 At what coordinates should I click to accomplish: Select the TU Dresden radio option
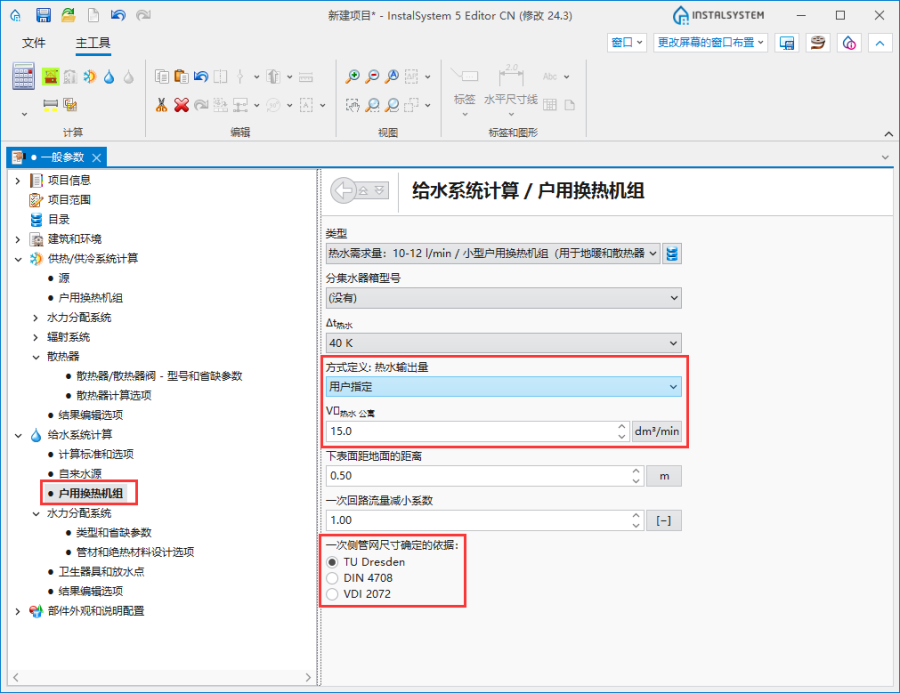(x=332, y=562)
